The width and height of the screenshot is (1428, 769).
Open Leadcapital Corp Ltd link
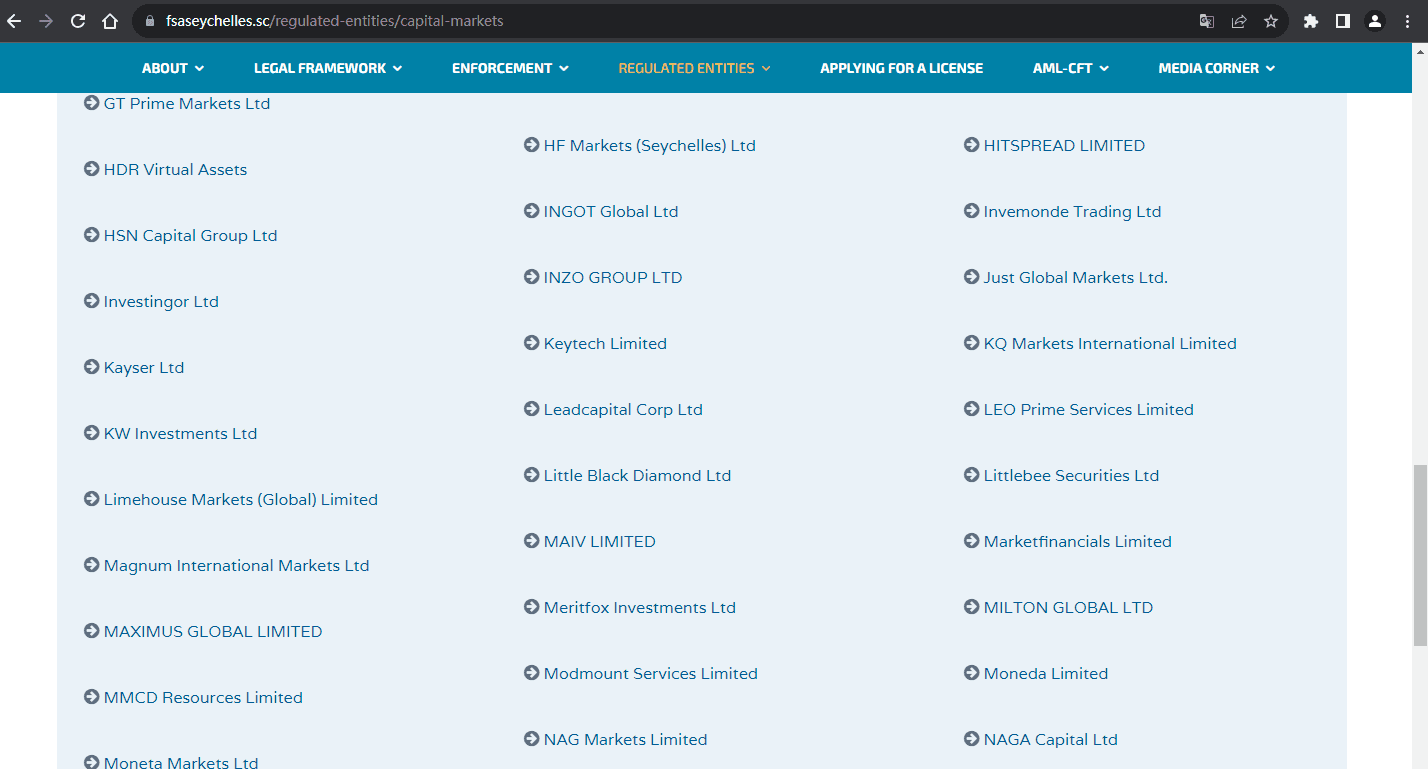[623, 409]
